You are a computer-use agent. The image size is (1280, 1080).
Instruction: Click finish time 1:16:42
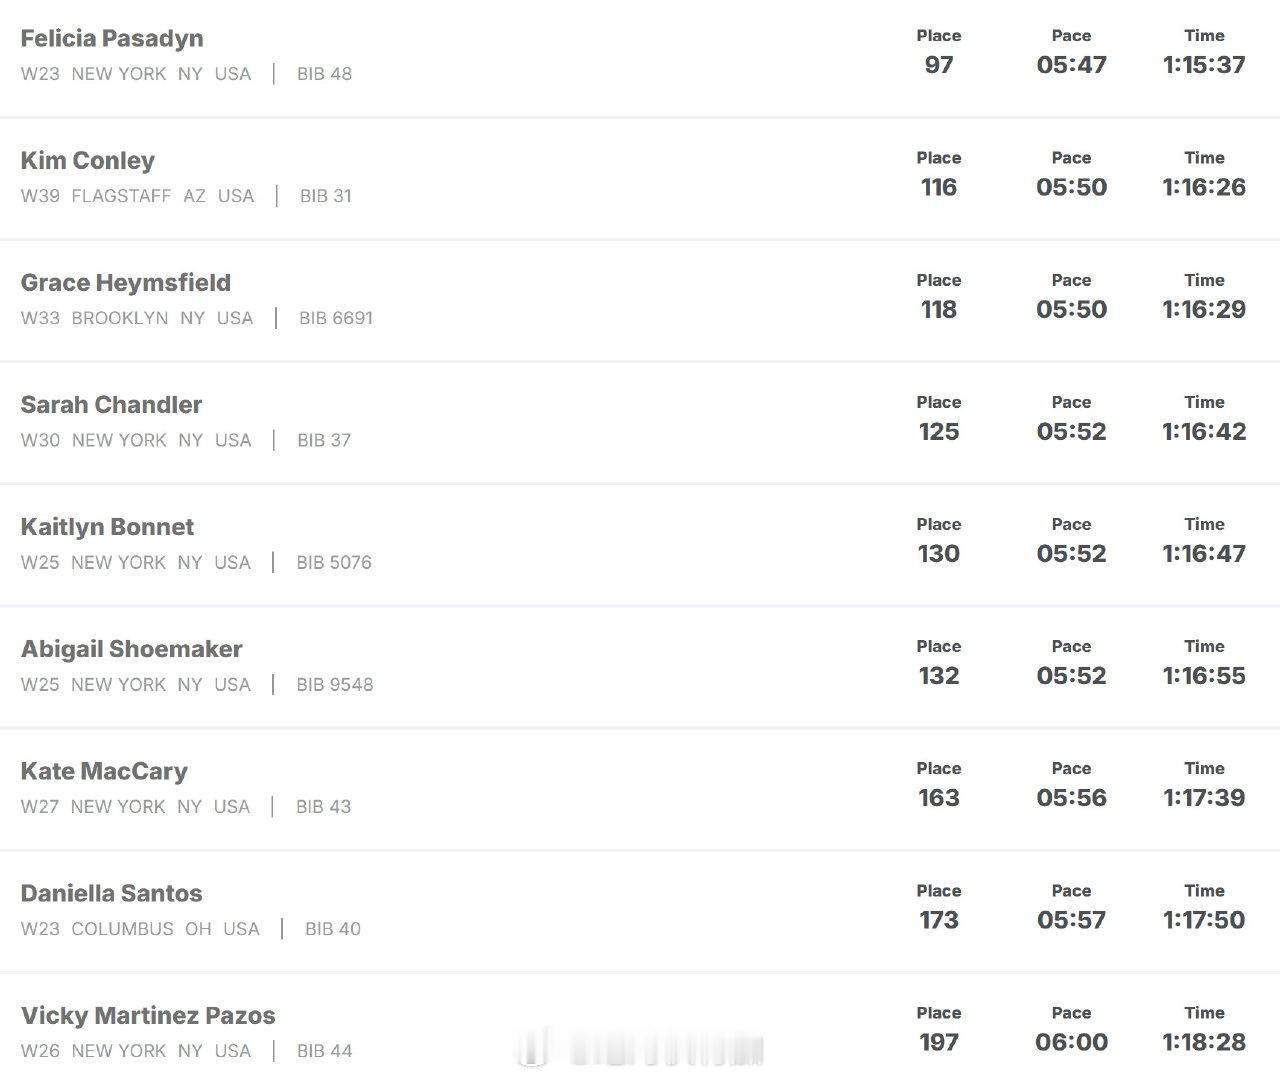(1204, 431)
